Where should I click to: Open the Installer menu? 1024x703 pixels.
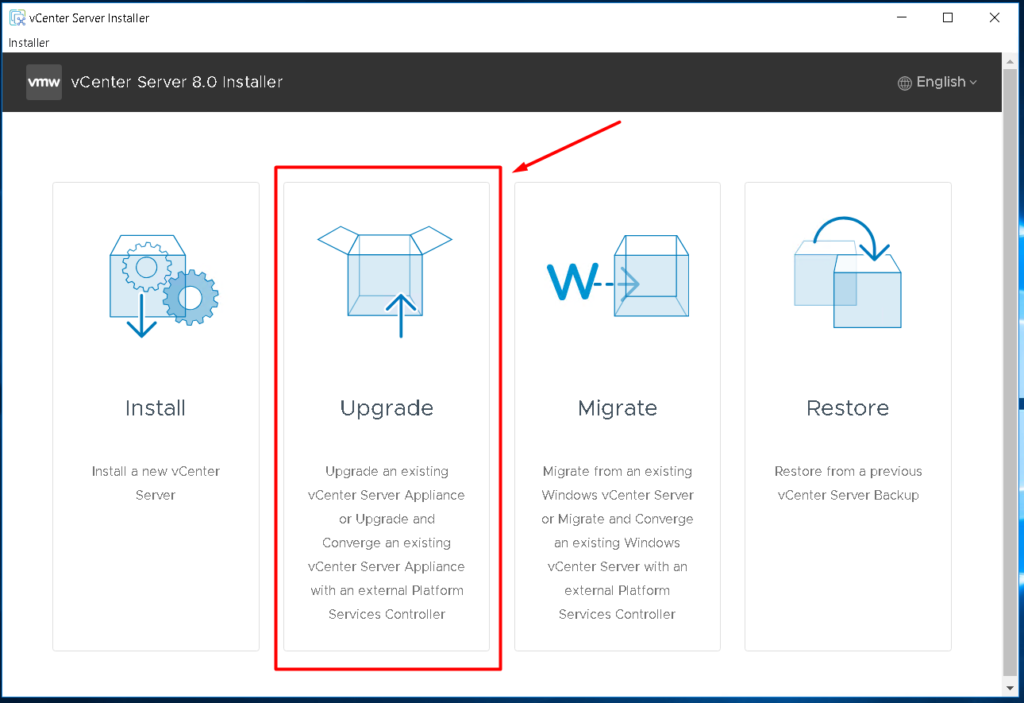(x=28, y=42)
